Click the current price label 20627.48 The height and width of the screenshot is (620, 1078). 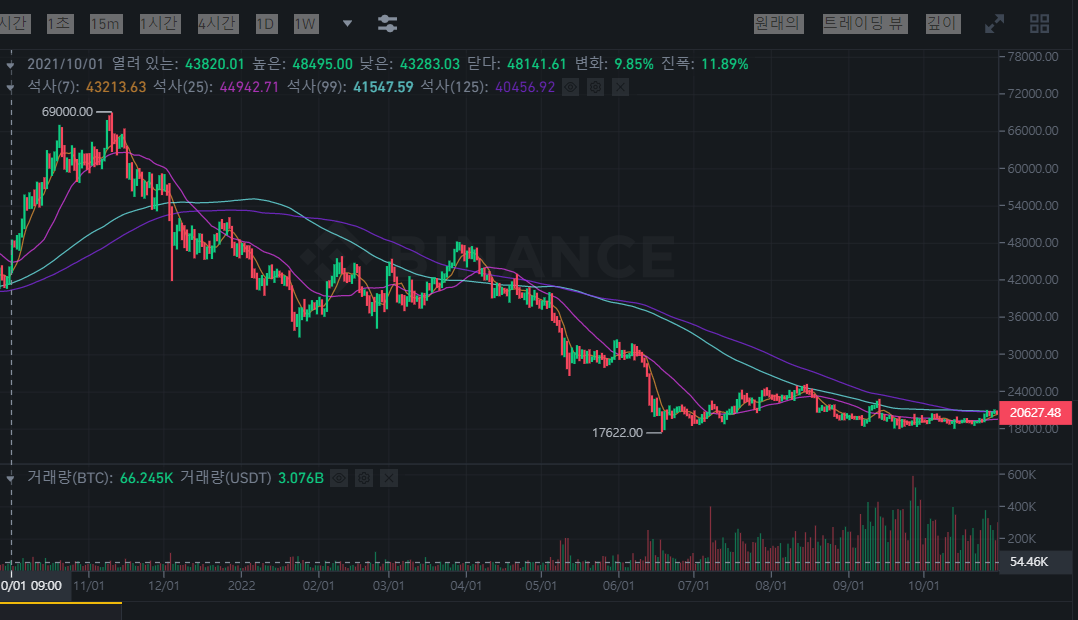pos(1035,412)
